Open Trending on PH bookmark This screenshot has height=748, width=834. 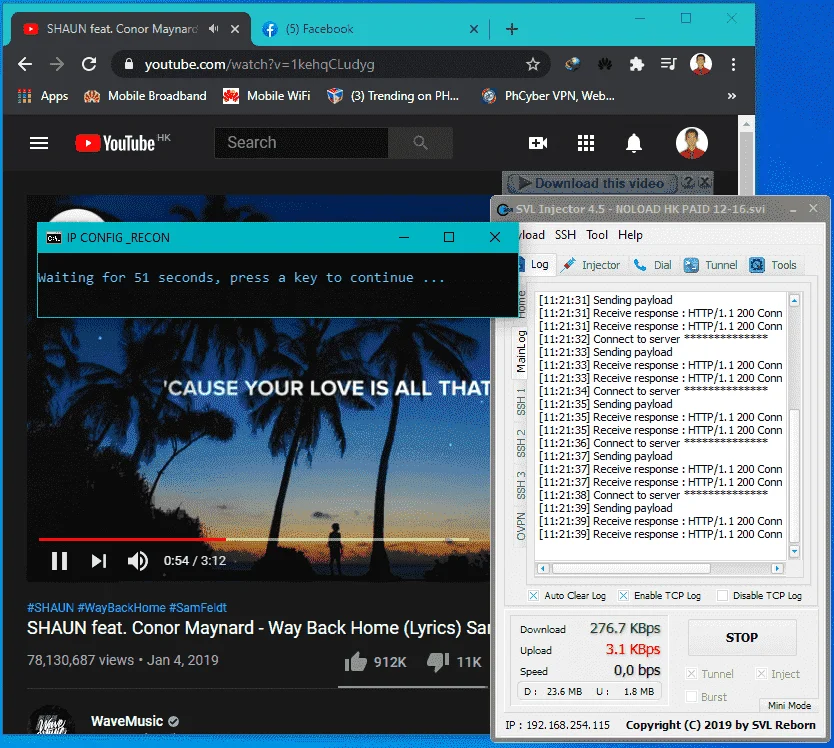point(393,96)
